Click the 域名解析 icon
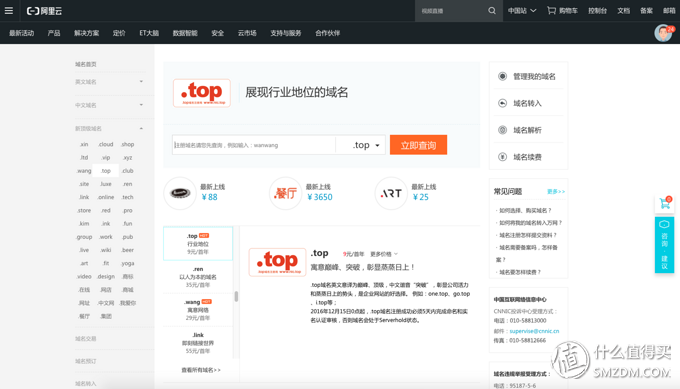The width and height of the screenshot is (680, 389). click(502, 130)
